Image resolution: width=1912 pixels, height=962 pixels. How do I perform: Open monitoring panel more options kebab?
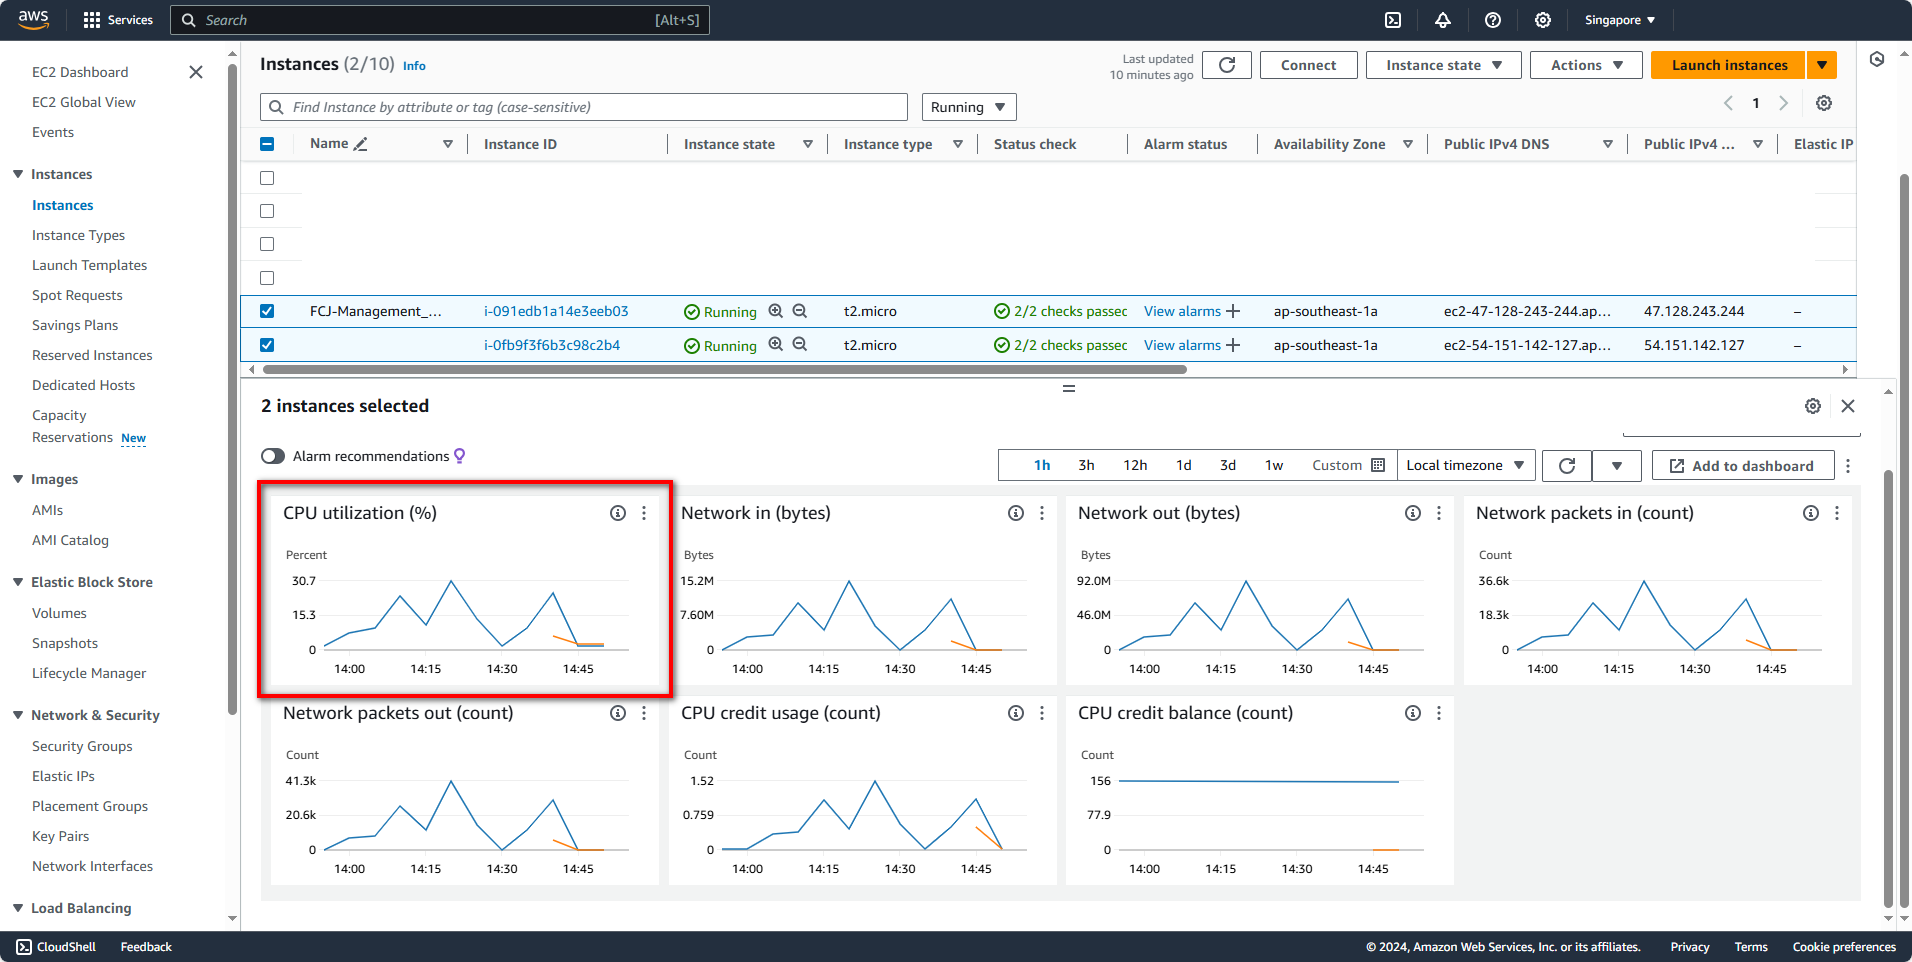tap(1848, 466)
